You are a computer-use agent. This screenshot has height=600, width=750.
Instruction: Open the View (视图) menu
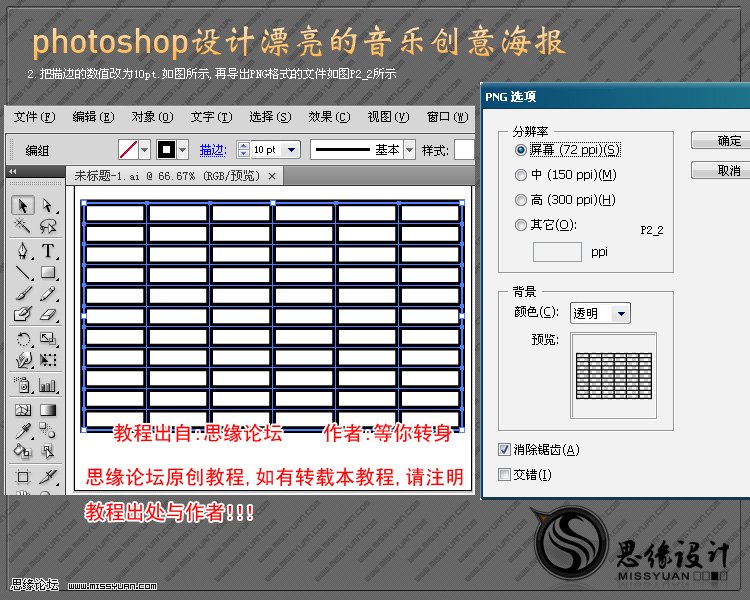[388, 117]
